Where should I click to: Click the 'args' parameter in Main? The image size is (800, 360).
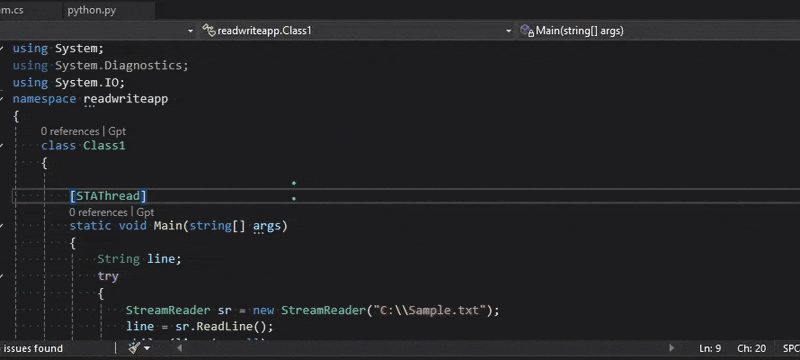coord(266,225)
